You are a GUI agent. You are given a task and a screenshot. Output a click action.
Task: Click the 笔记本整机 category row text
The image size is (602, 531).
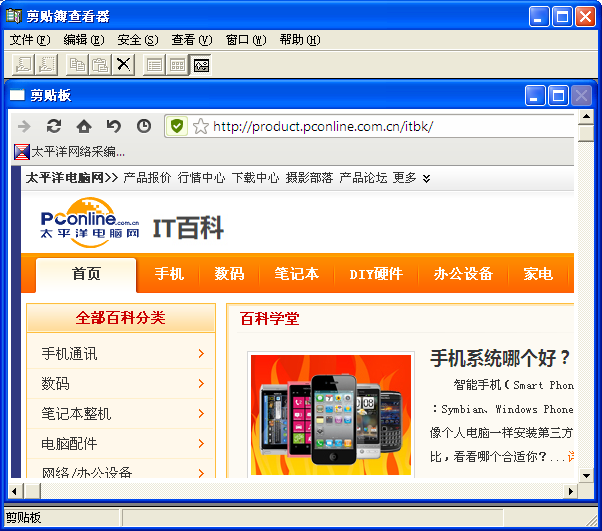(76, 414)
